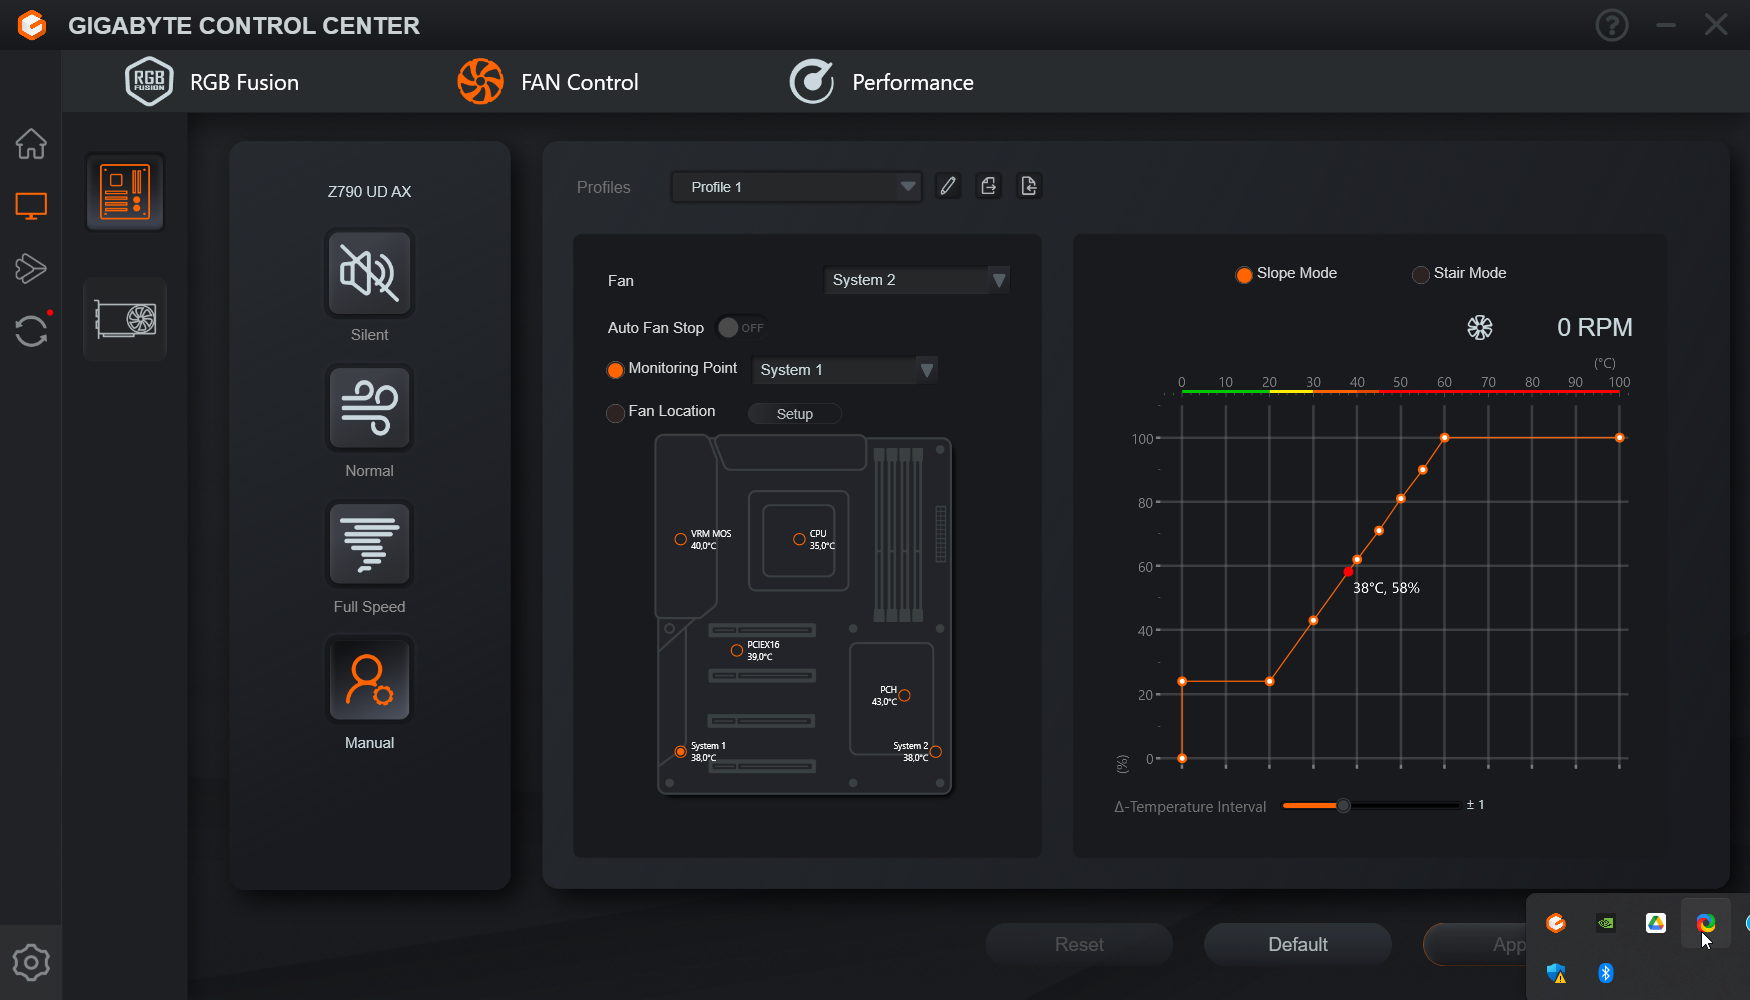Toggle the Auto Fan Stop switch
The image size is (1750, 1000).
coord(740,328)
